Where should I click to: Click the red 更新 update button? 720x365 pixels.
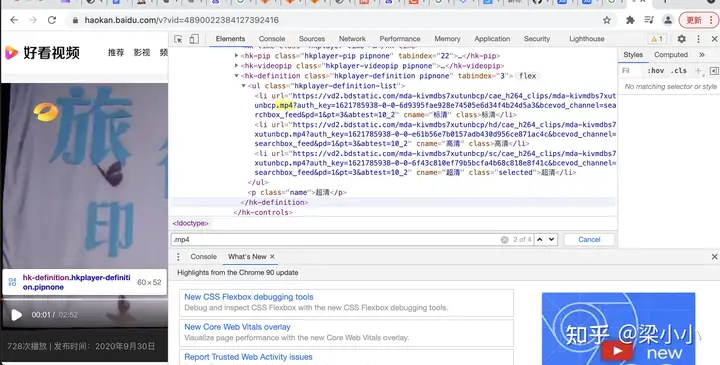pyautogui.click(x=698, y=20)
